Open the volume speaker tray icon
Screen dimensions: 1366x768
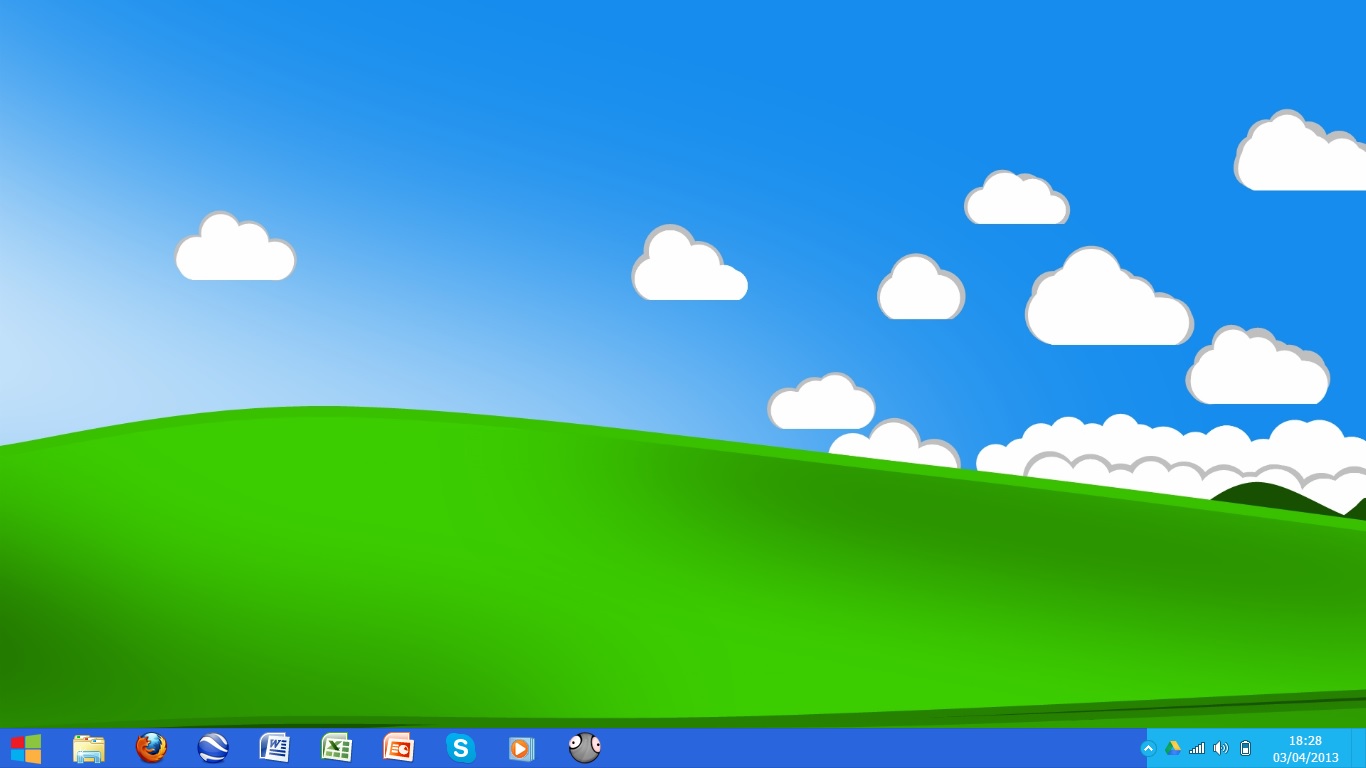[1221, 748]
